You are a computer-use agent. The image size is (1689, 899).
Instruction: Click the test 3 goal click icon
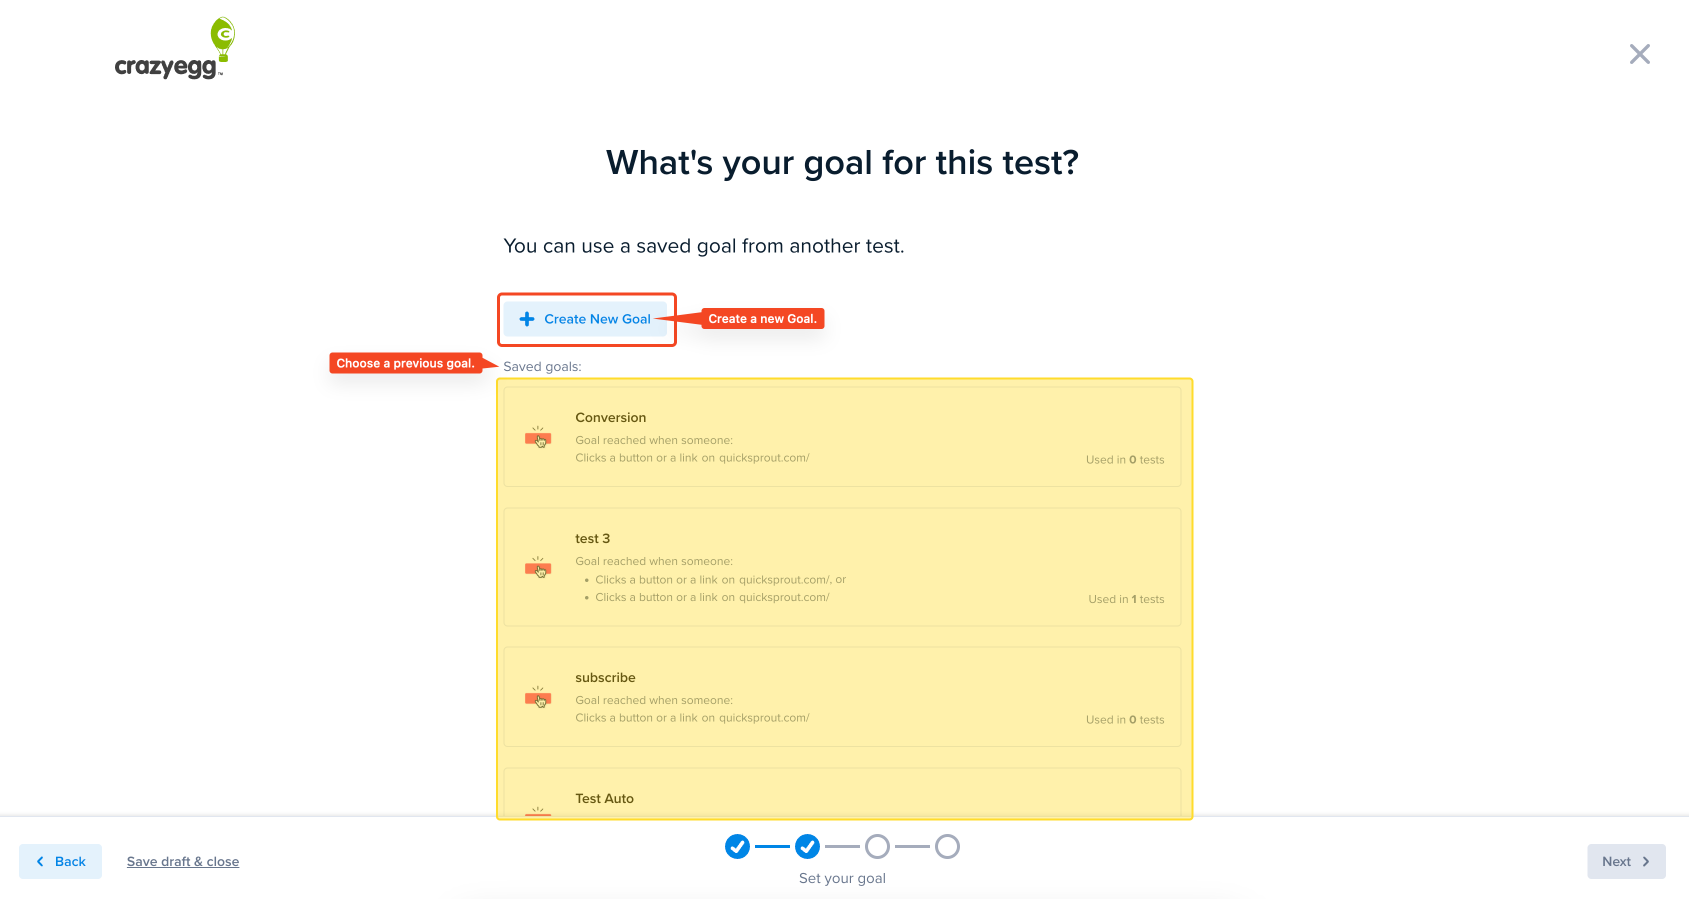(538, 567)
